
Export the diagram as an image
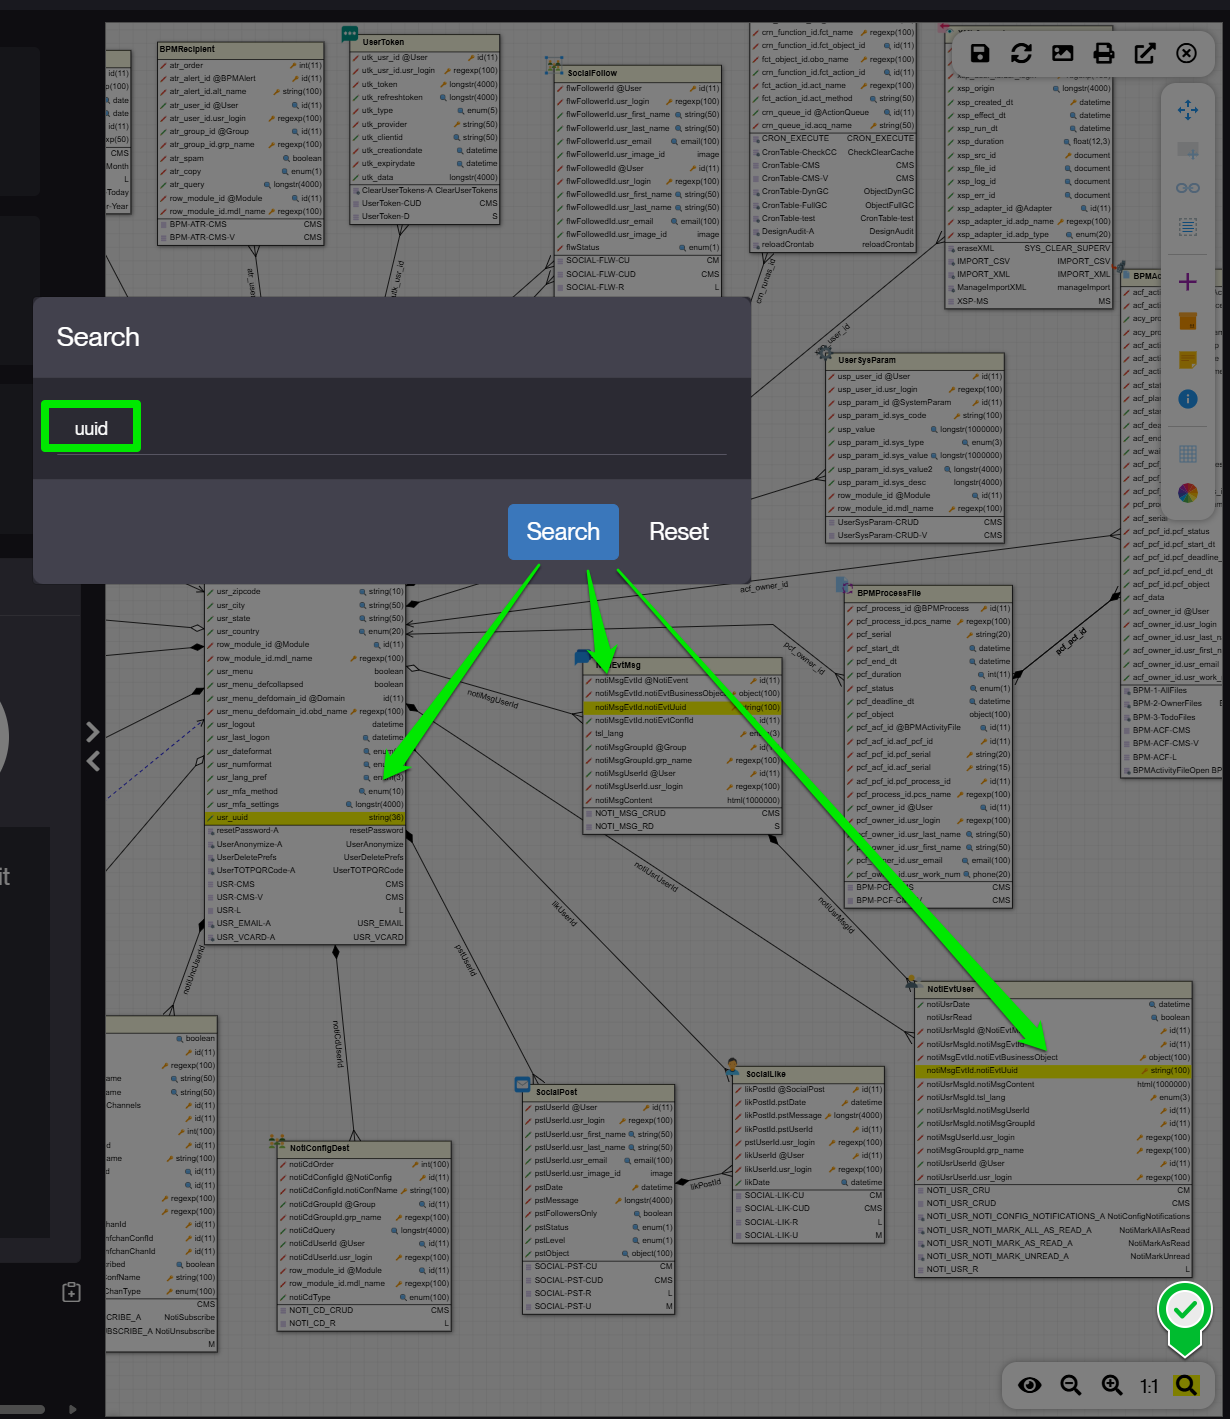point(1063,53)
